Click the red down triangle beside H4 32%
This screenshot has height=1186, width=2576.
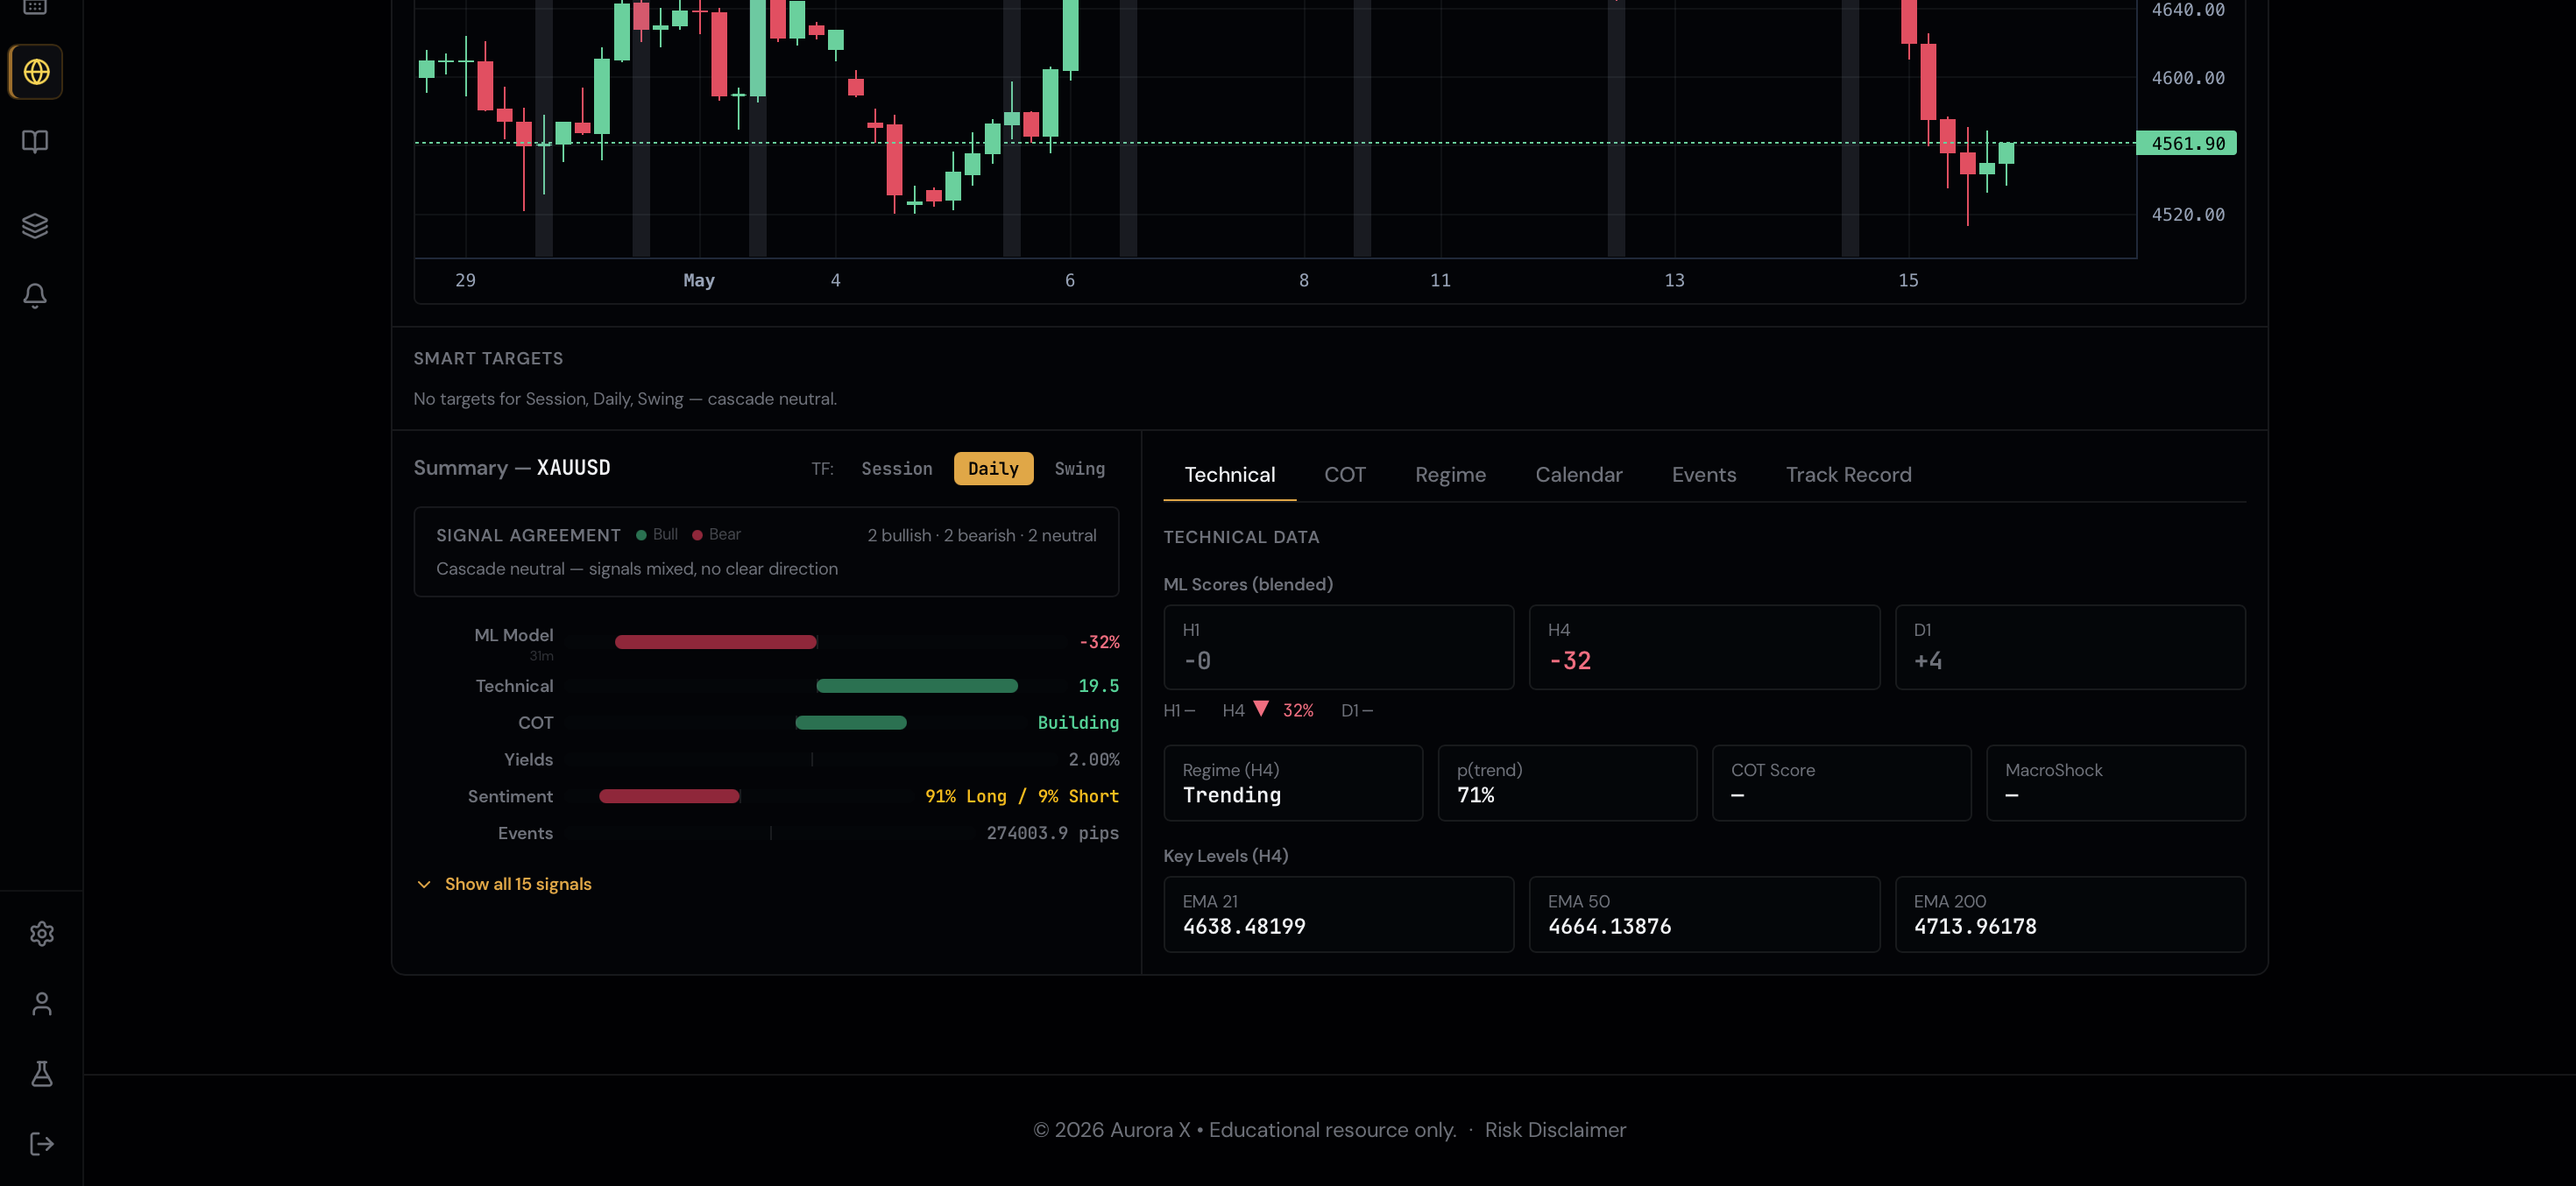click(x=1261, y=708)
